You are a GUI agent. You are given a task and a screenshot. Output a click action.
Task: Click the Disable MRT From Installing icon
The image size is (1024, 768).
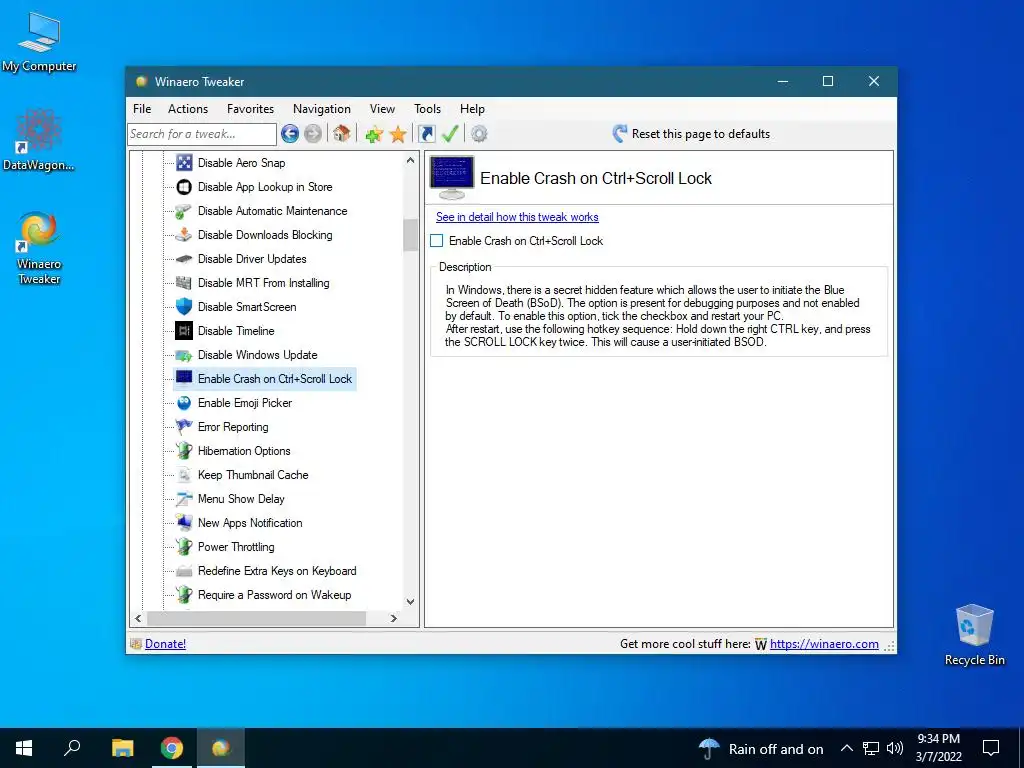click(184, 283)
